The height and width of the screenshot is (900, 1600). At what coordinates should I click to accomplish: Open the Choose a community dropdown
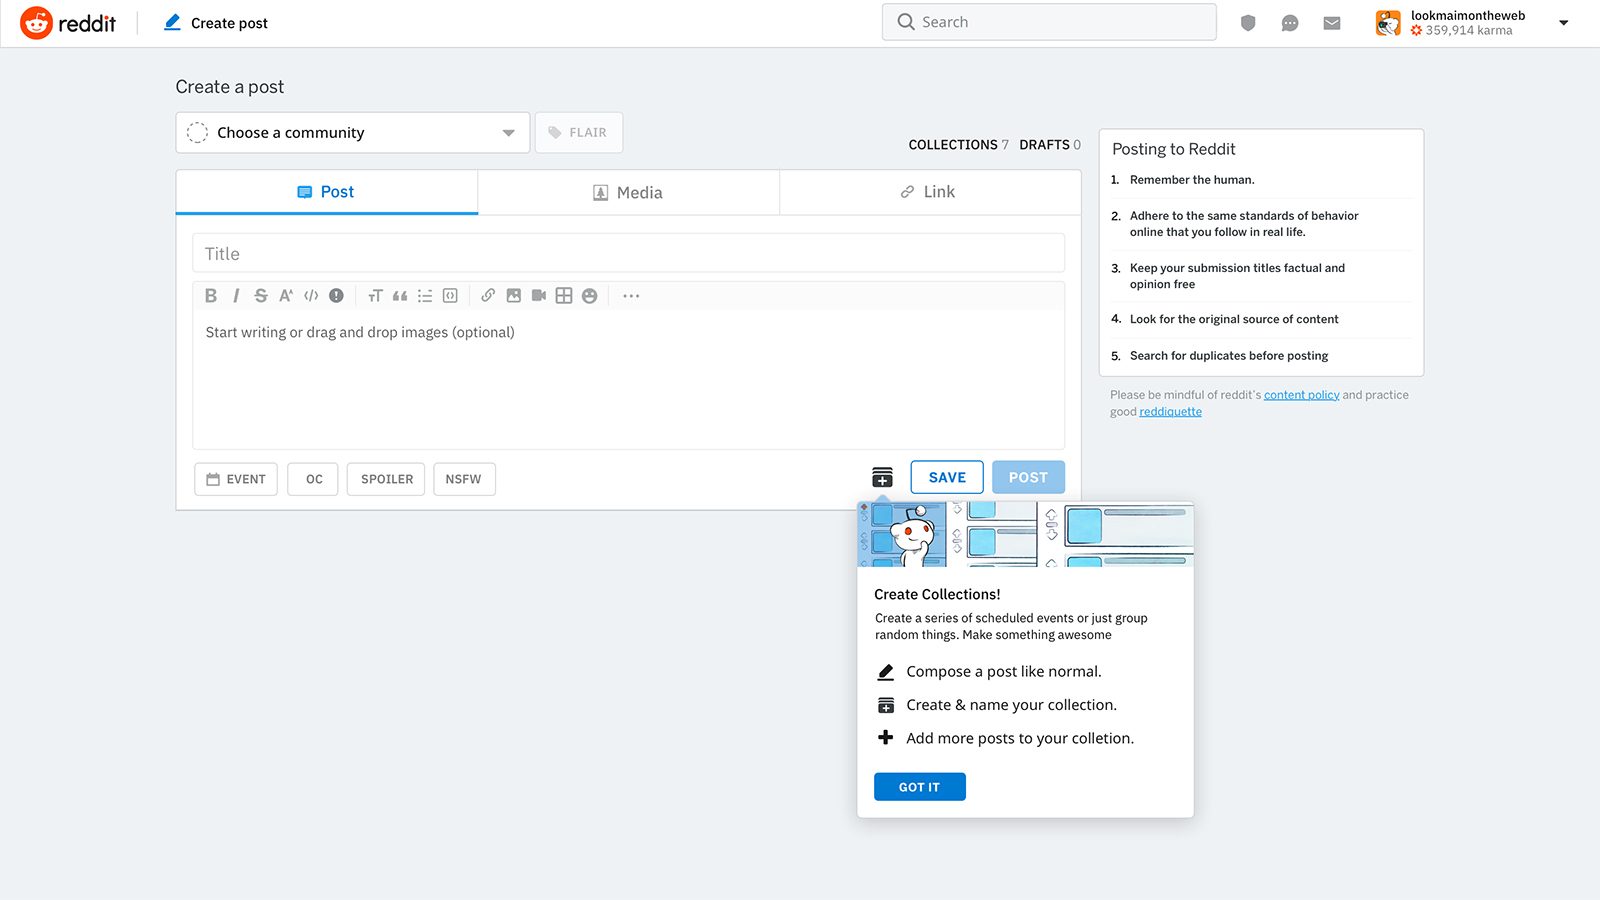click(353, 133)
